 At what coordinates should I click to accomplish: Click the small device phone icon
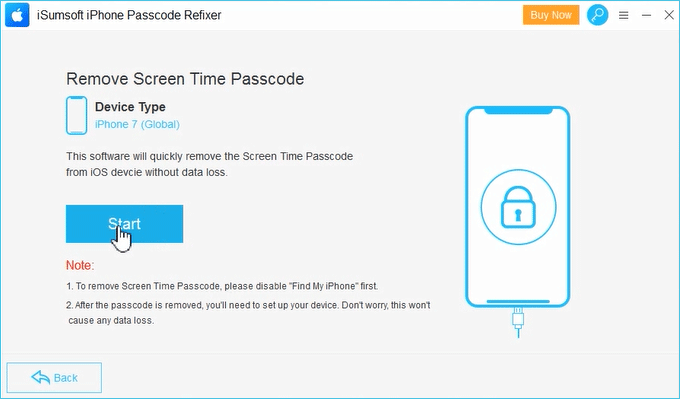[77, 115]
